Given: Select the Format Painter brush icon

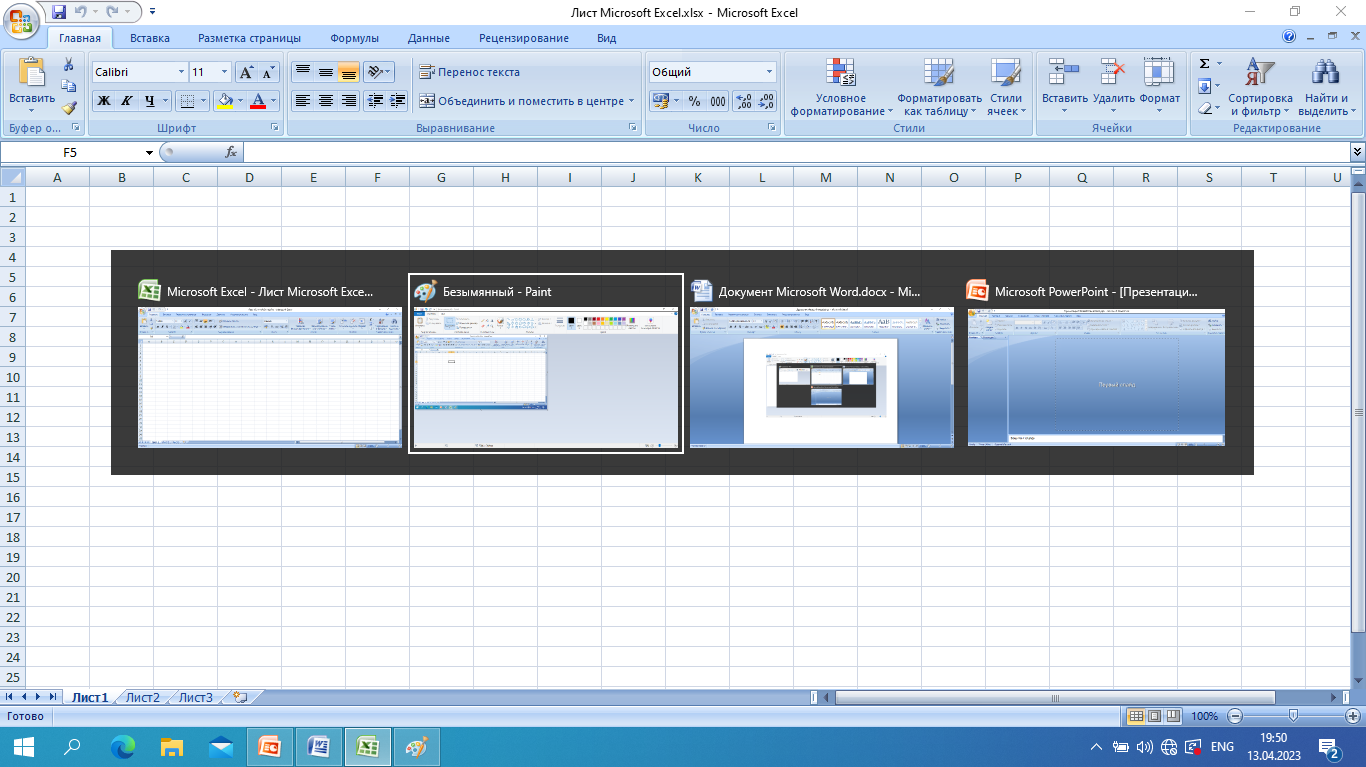Looking at the screenshot, I should pos(69,108).
